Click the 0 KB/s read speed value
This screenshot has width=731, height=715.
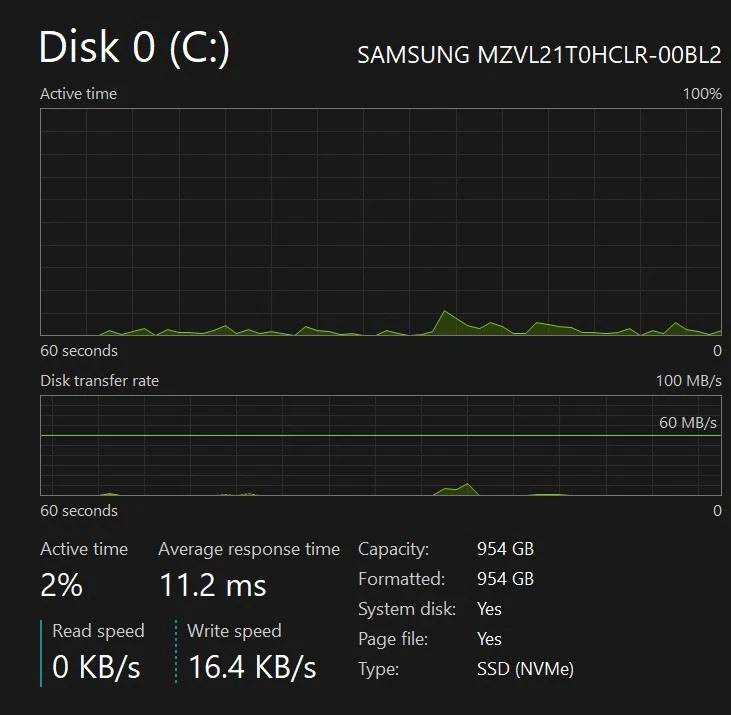pyautogui.click(x=96, y=667)
